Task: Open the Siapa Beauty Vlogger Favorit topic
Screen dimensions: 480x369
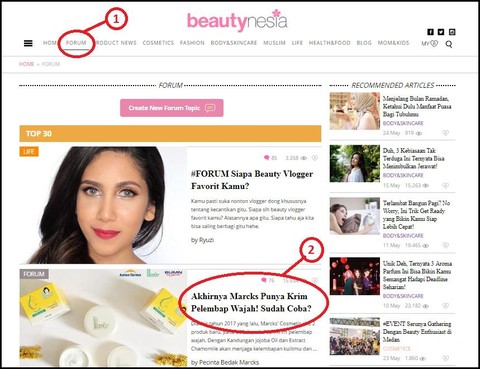Action: click(x=252, y=180)
